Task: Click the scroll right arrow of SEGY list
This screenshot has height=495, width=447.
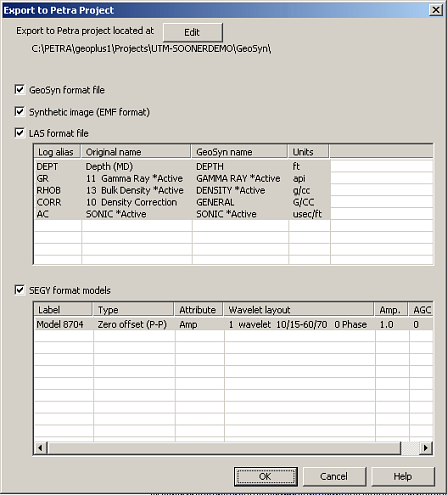Action: (x=426, y=448)
